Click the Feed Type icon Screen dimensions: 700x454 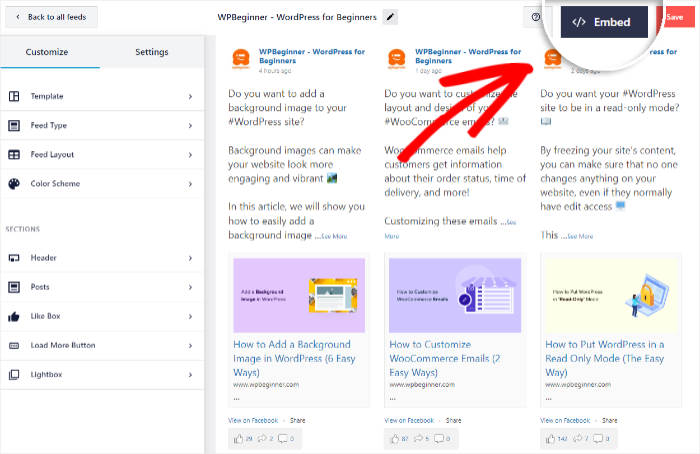[14, 125]
